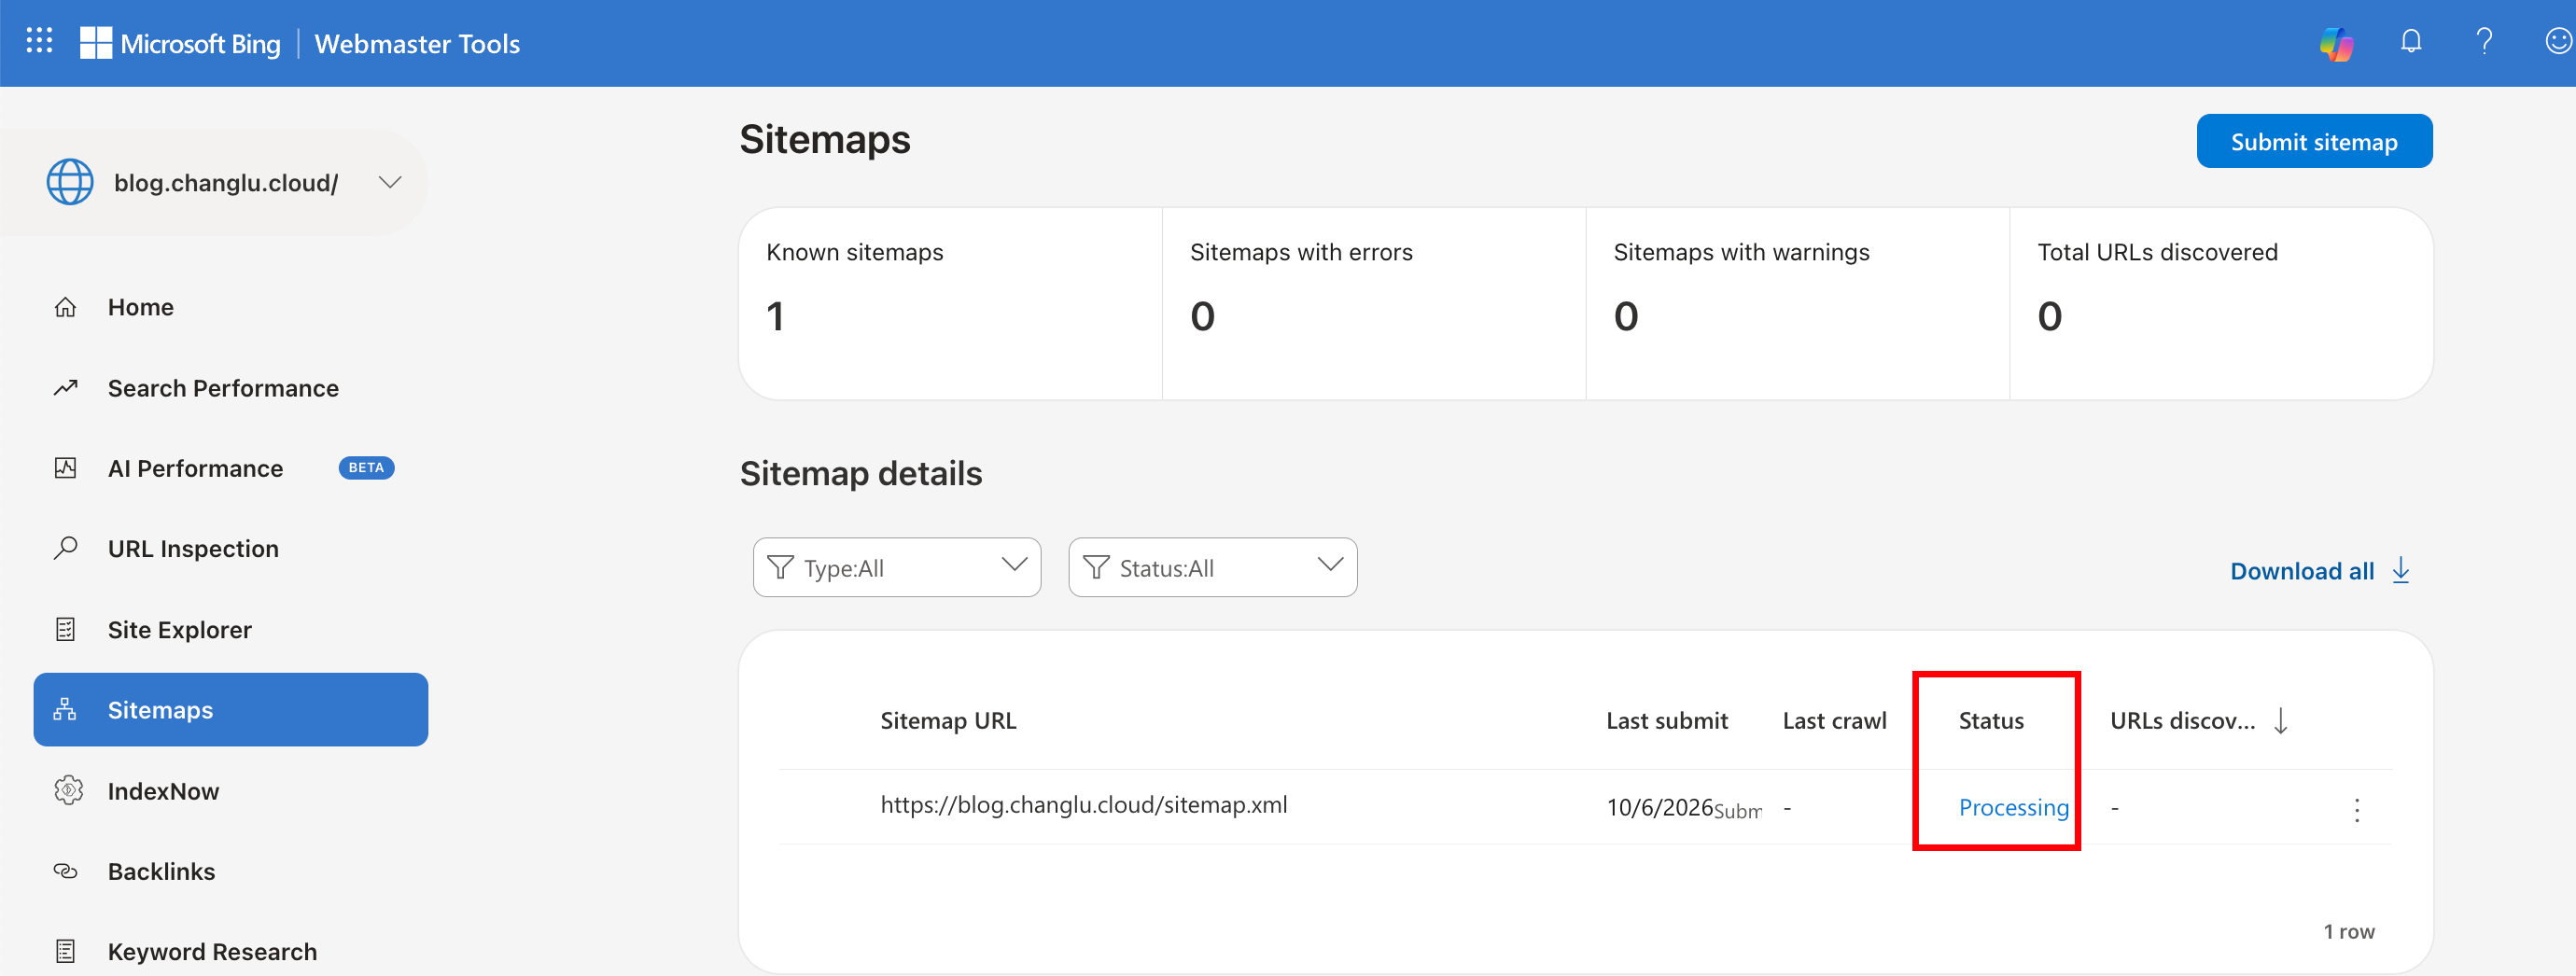Click the Sitemap URL column header
Image resolution: width=2576 pixels, height=976 pixels.
click(948, 720)
